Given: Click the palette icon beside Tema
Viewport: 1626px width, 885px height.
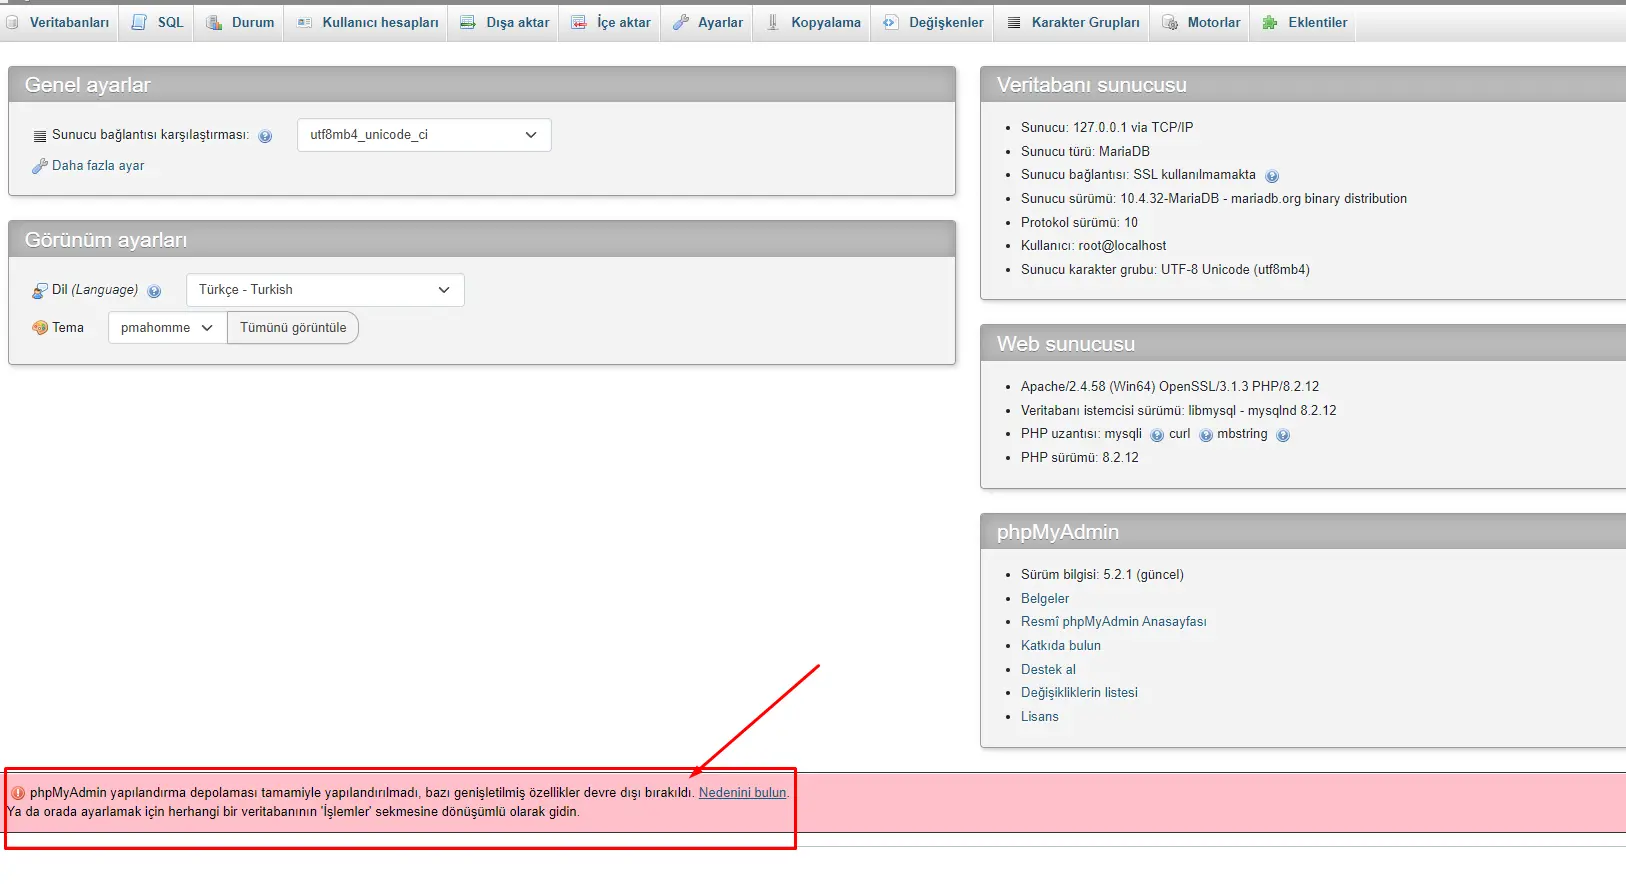Looking at the screenshot, I should [40, 327].
